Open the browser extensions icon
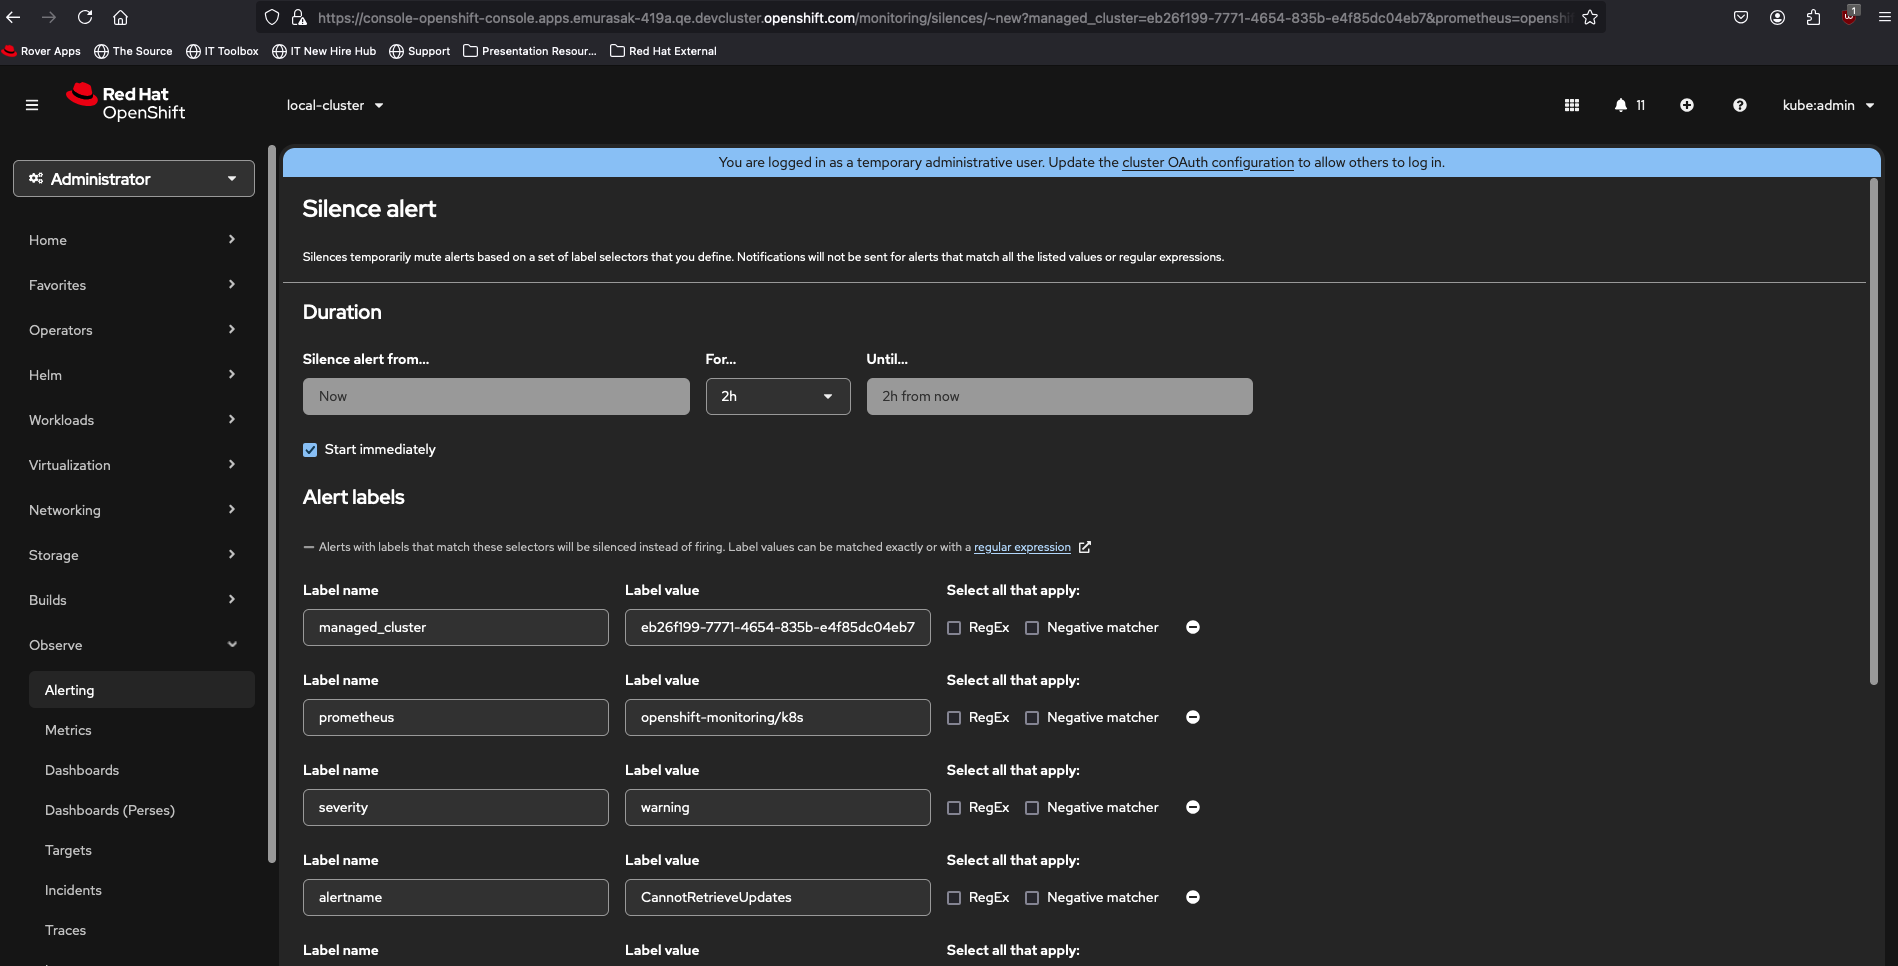Screen dimensions: 1898x966 pyautogui.click(x=1813, y=17)
